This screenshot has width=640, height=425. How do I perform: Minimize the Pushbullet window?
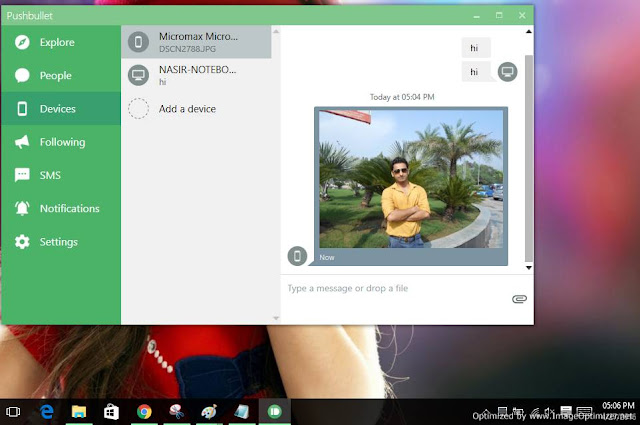point(476,16)
